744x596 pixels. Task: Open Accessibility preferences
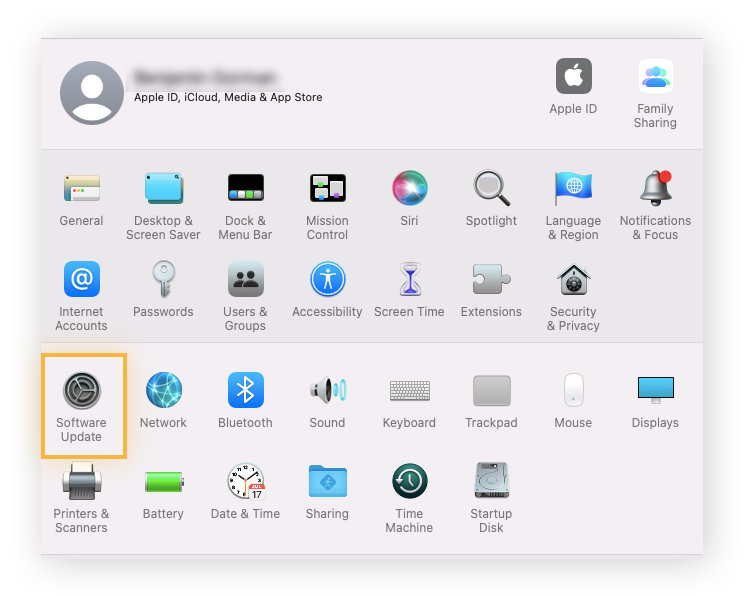point(327,280)
